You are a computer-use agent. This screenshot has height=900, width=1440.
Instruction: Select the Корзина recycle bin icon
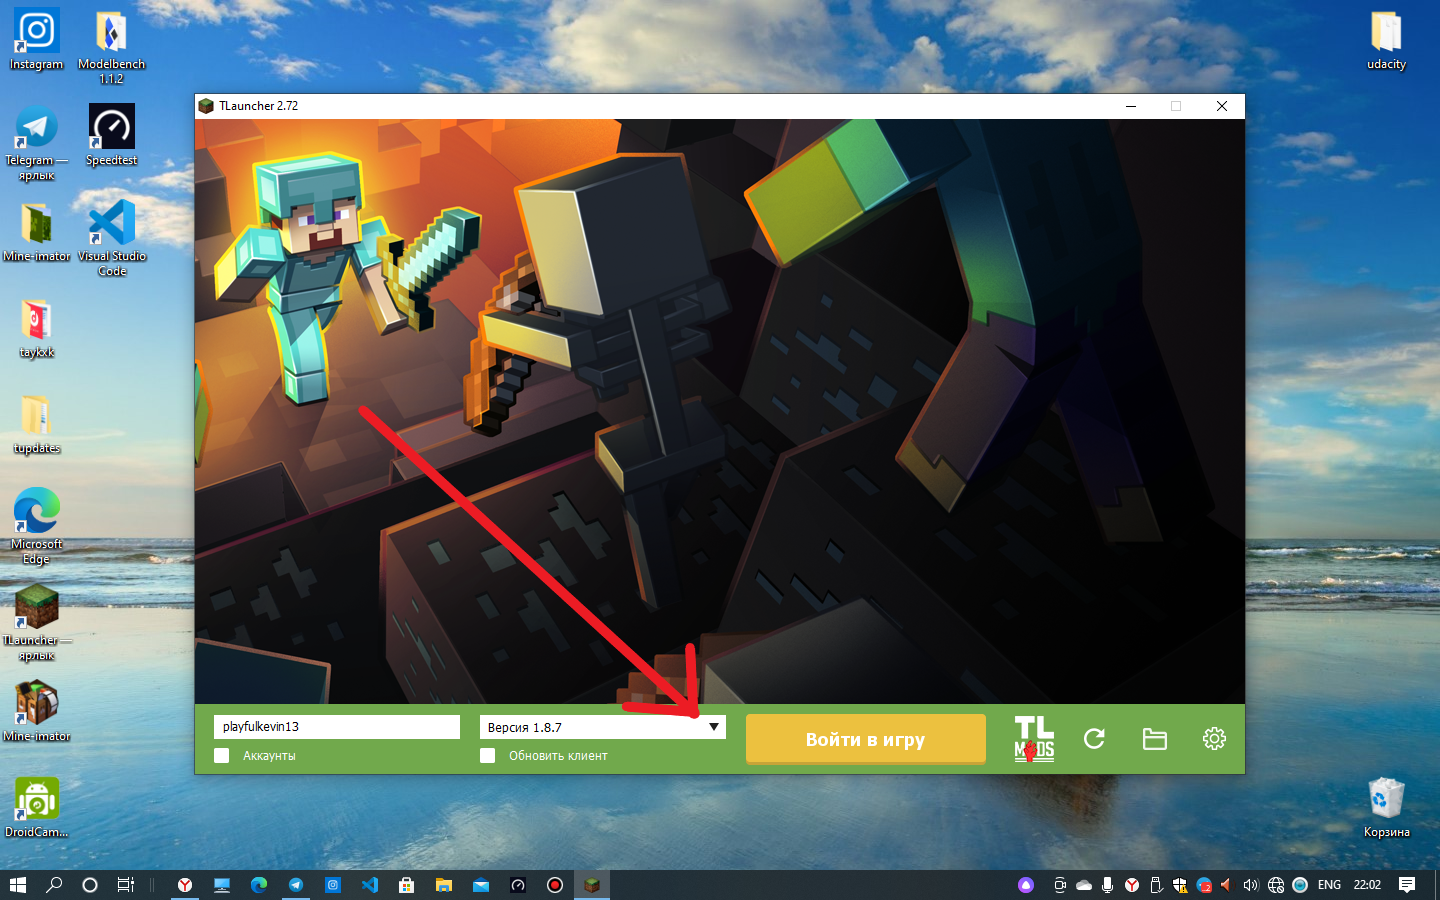pos(1386,808)
